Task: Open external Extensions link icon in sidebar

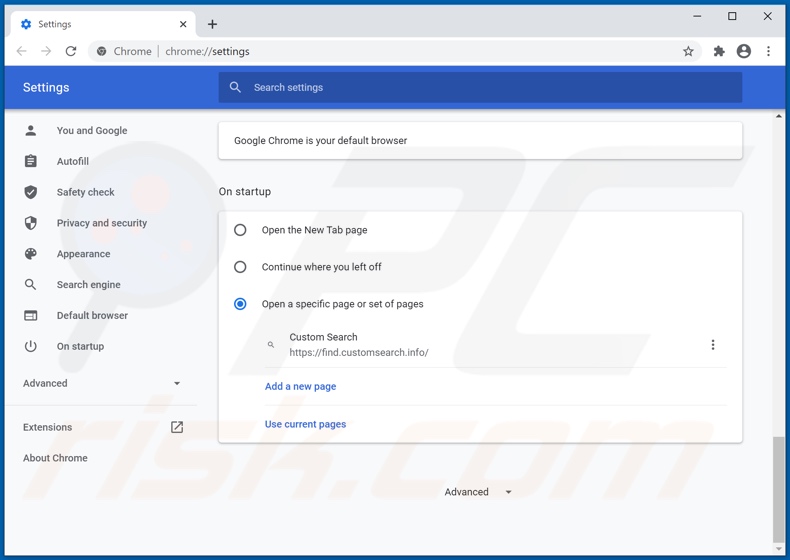Action: coord(177,427)
